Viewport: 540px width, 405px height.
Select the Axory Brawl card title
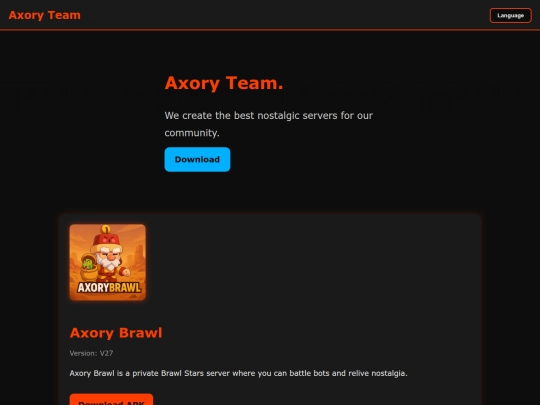(x=116, y=333)
